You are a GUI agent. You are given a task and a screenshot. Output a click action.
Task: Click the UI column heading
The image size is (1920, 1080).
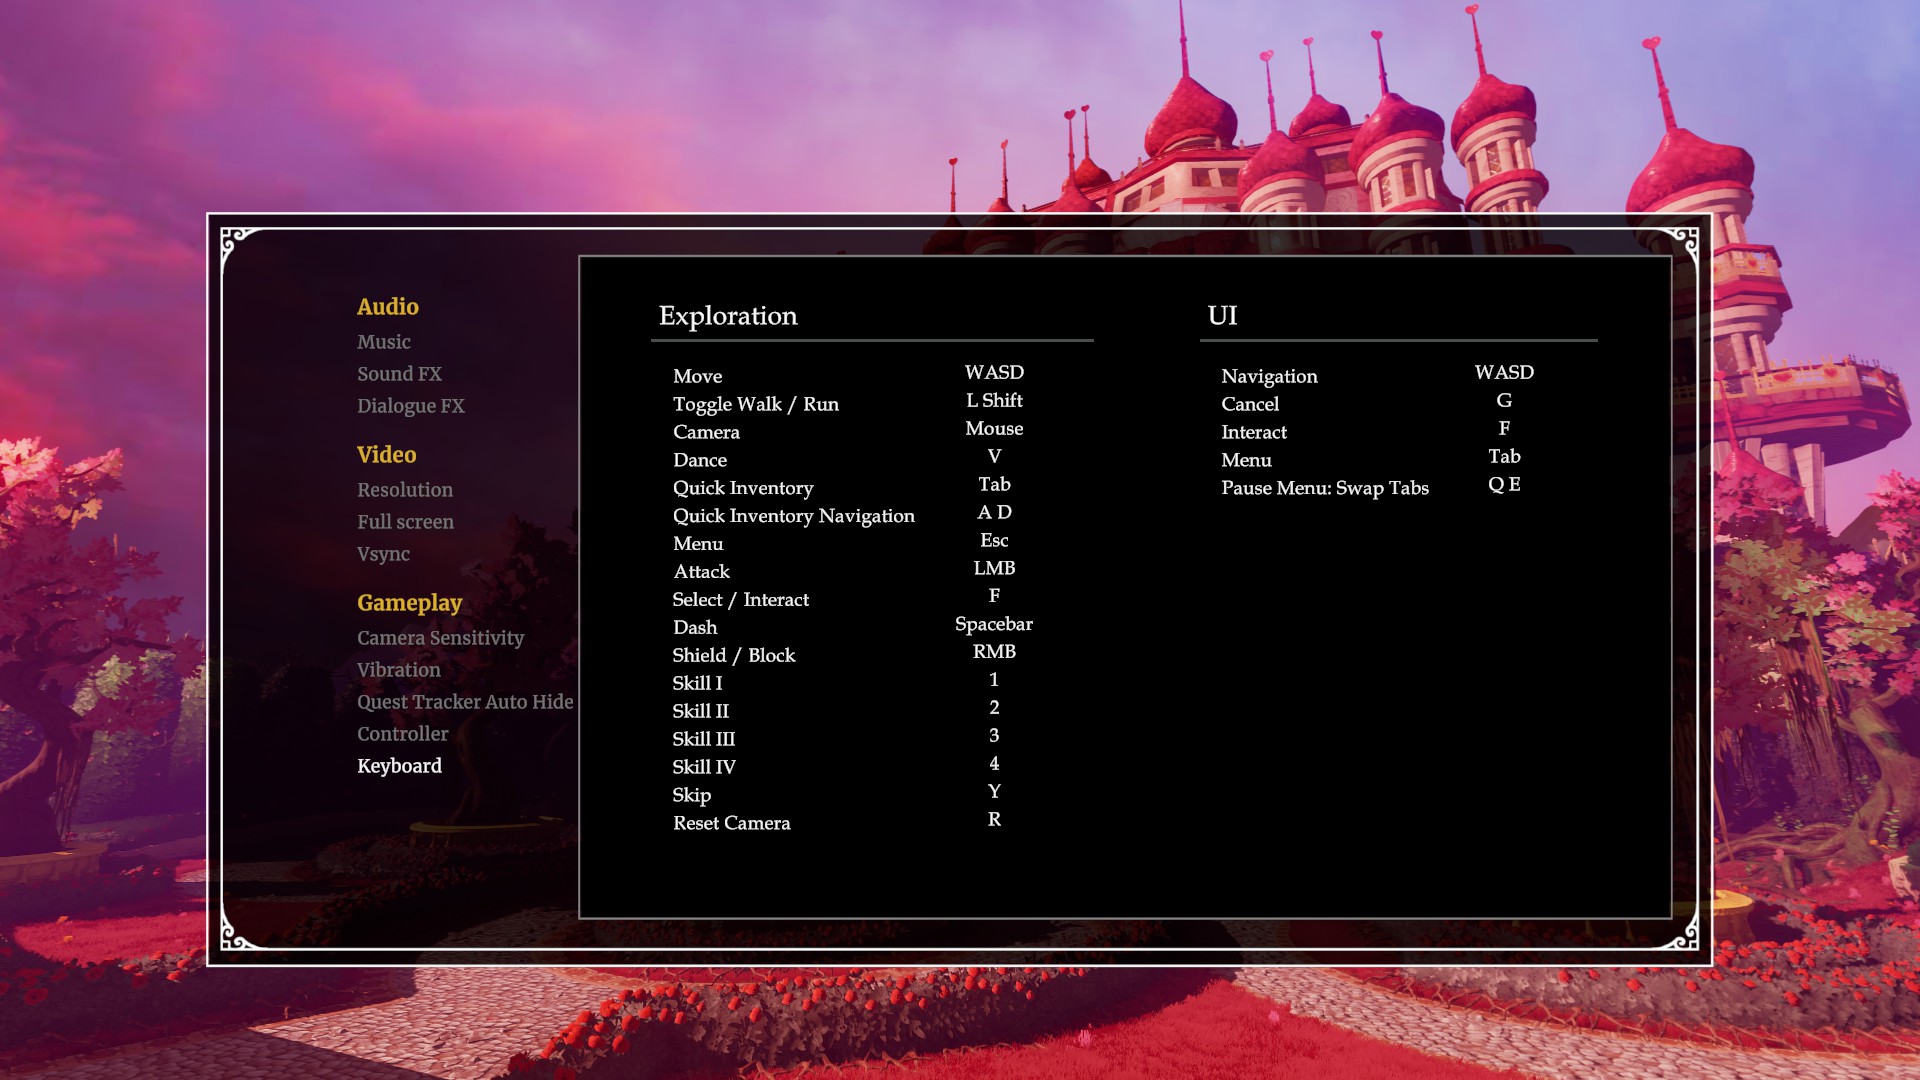[1222, 316]
